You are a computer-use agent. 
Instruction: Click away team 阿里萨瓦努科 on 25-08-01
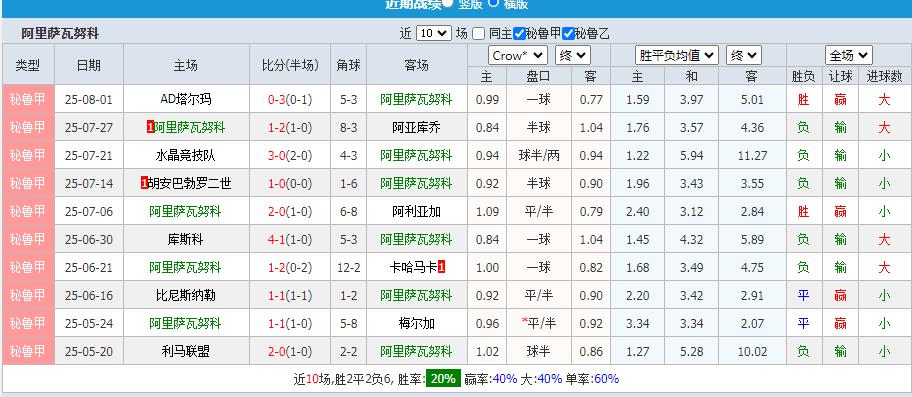pyautogui.click(x=416, y=99)
